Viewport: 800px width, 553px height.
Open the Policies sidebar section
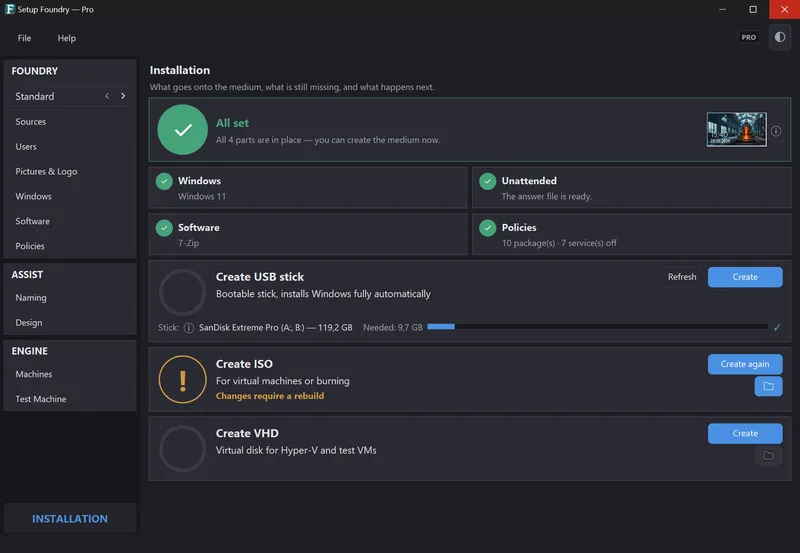(x=70, y=246)
